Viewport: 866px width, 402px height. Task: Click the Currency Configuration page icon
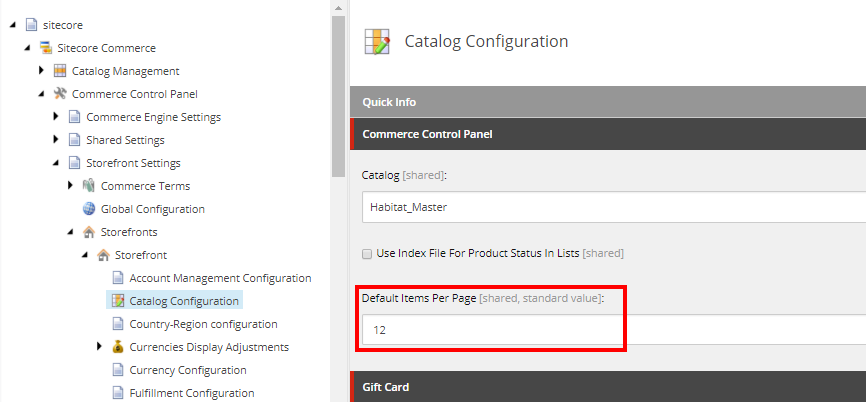[x=118, y=371]
